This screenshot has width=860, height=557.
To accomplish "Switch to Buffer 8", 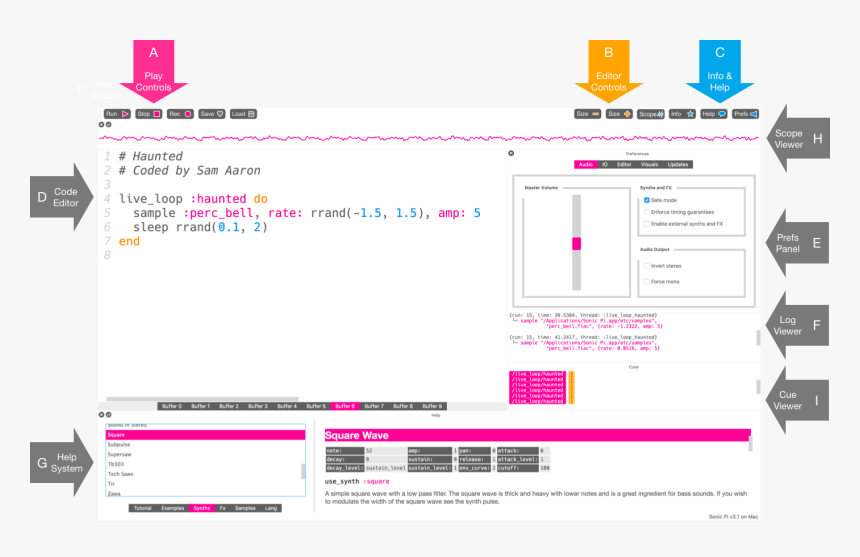I will (403, 406).
